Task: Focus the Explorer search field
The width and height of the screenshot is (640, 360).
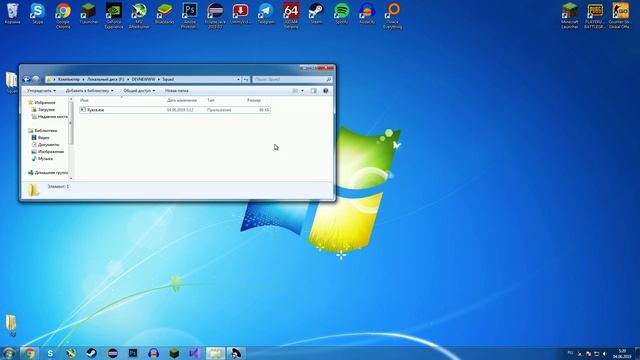Action: pos(292,80)
